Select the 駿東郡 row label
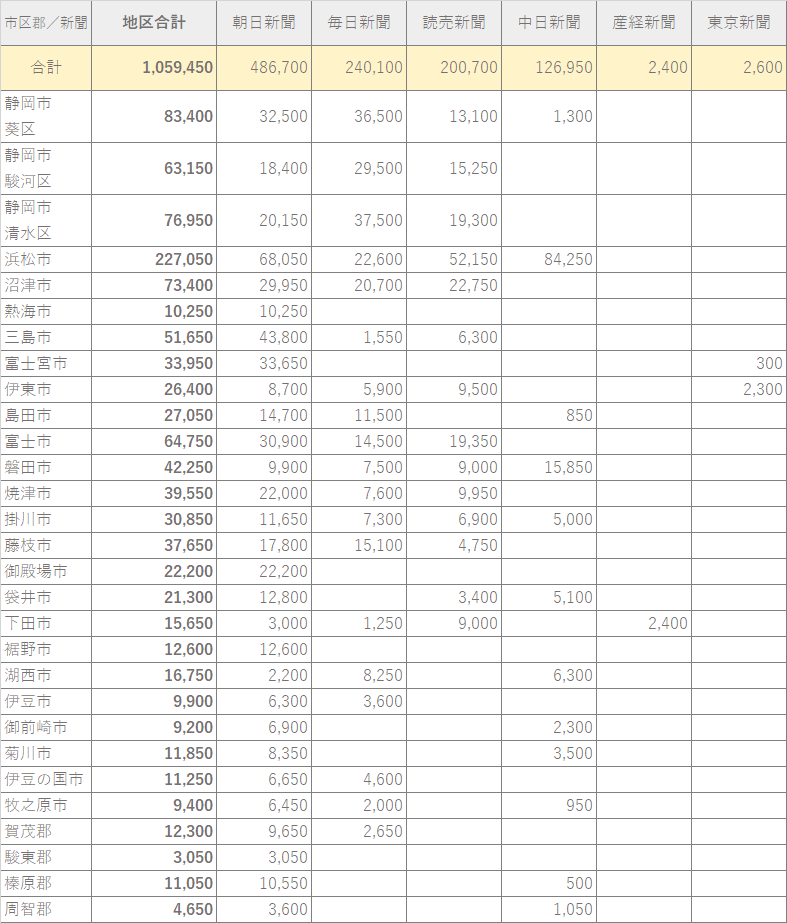Viewport: 787px width, 923px height. click(x=46, y=858)
